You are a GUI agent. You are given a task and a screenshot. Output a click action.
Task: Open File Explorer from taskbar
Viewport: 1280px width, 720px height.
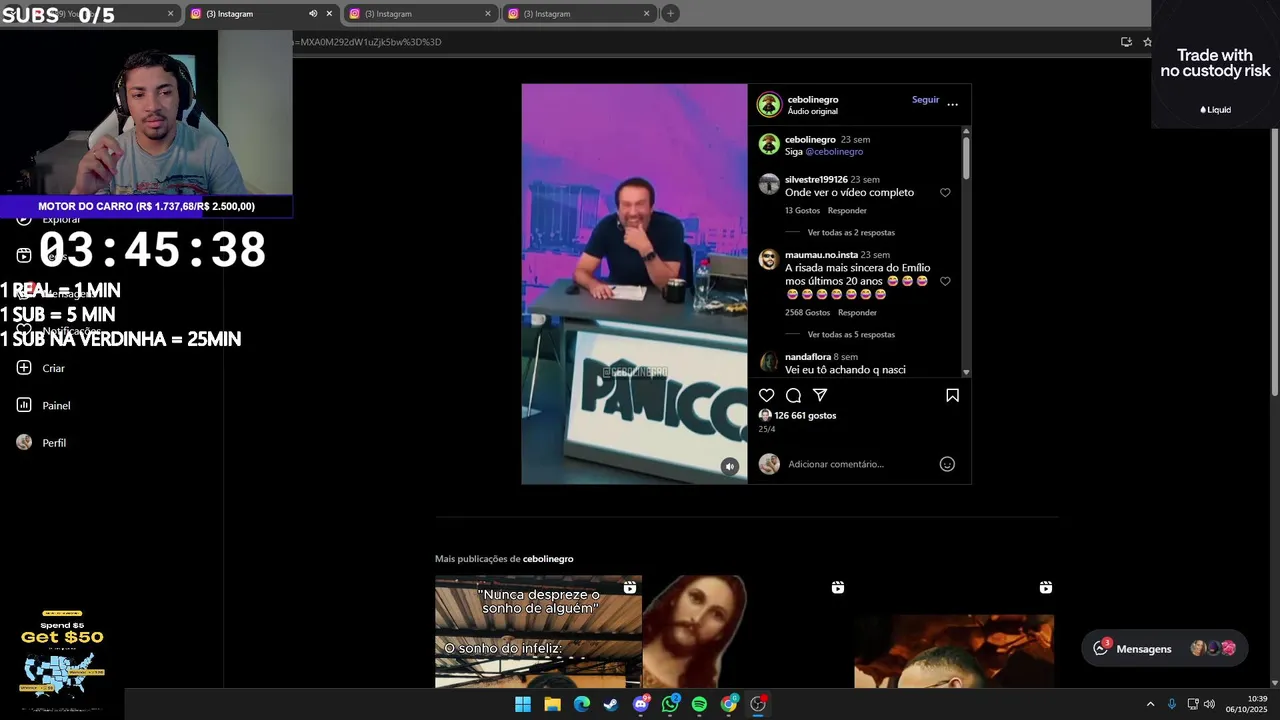click(x=552, y=704)
